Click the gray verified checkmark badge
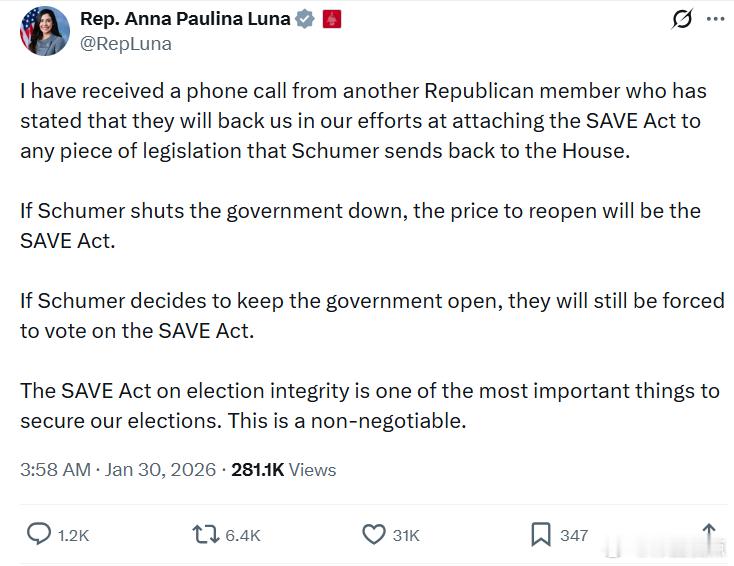The width and height of the screenshot is (734, 566). (x=305, y=19)
